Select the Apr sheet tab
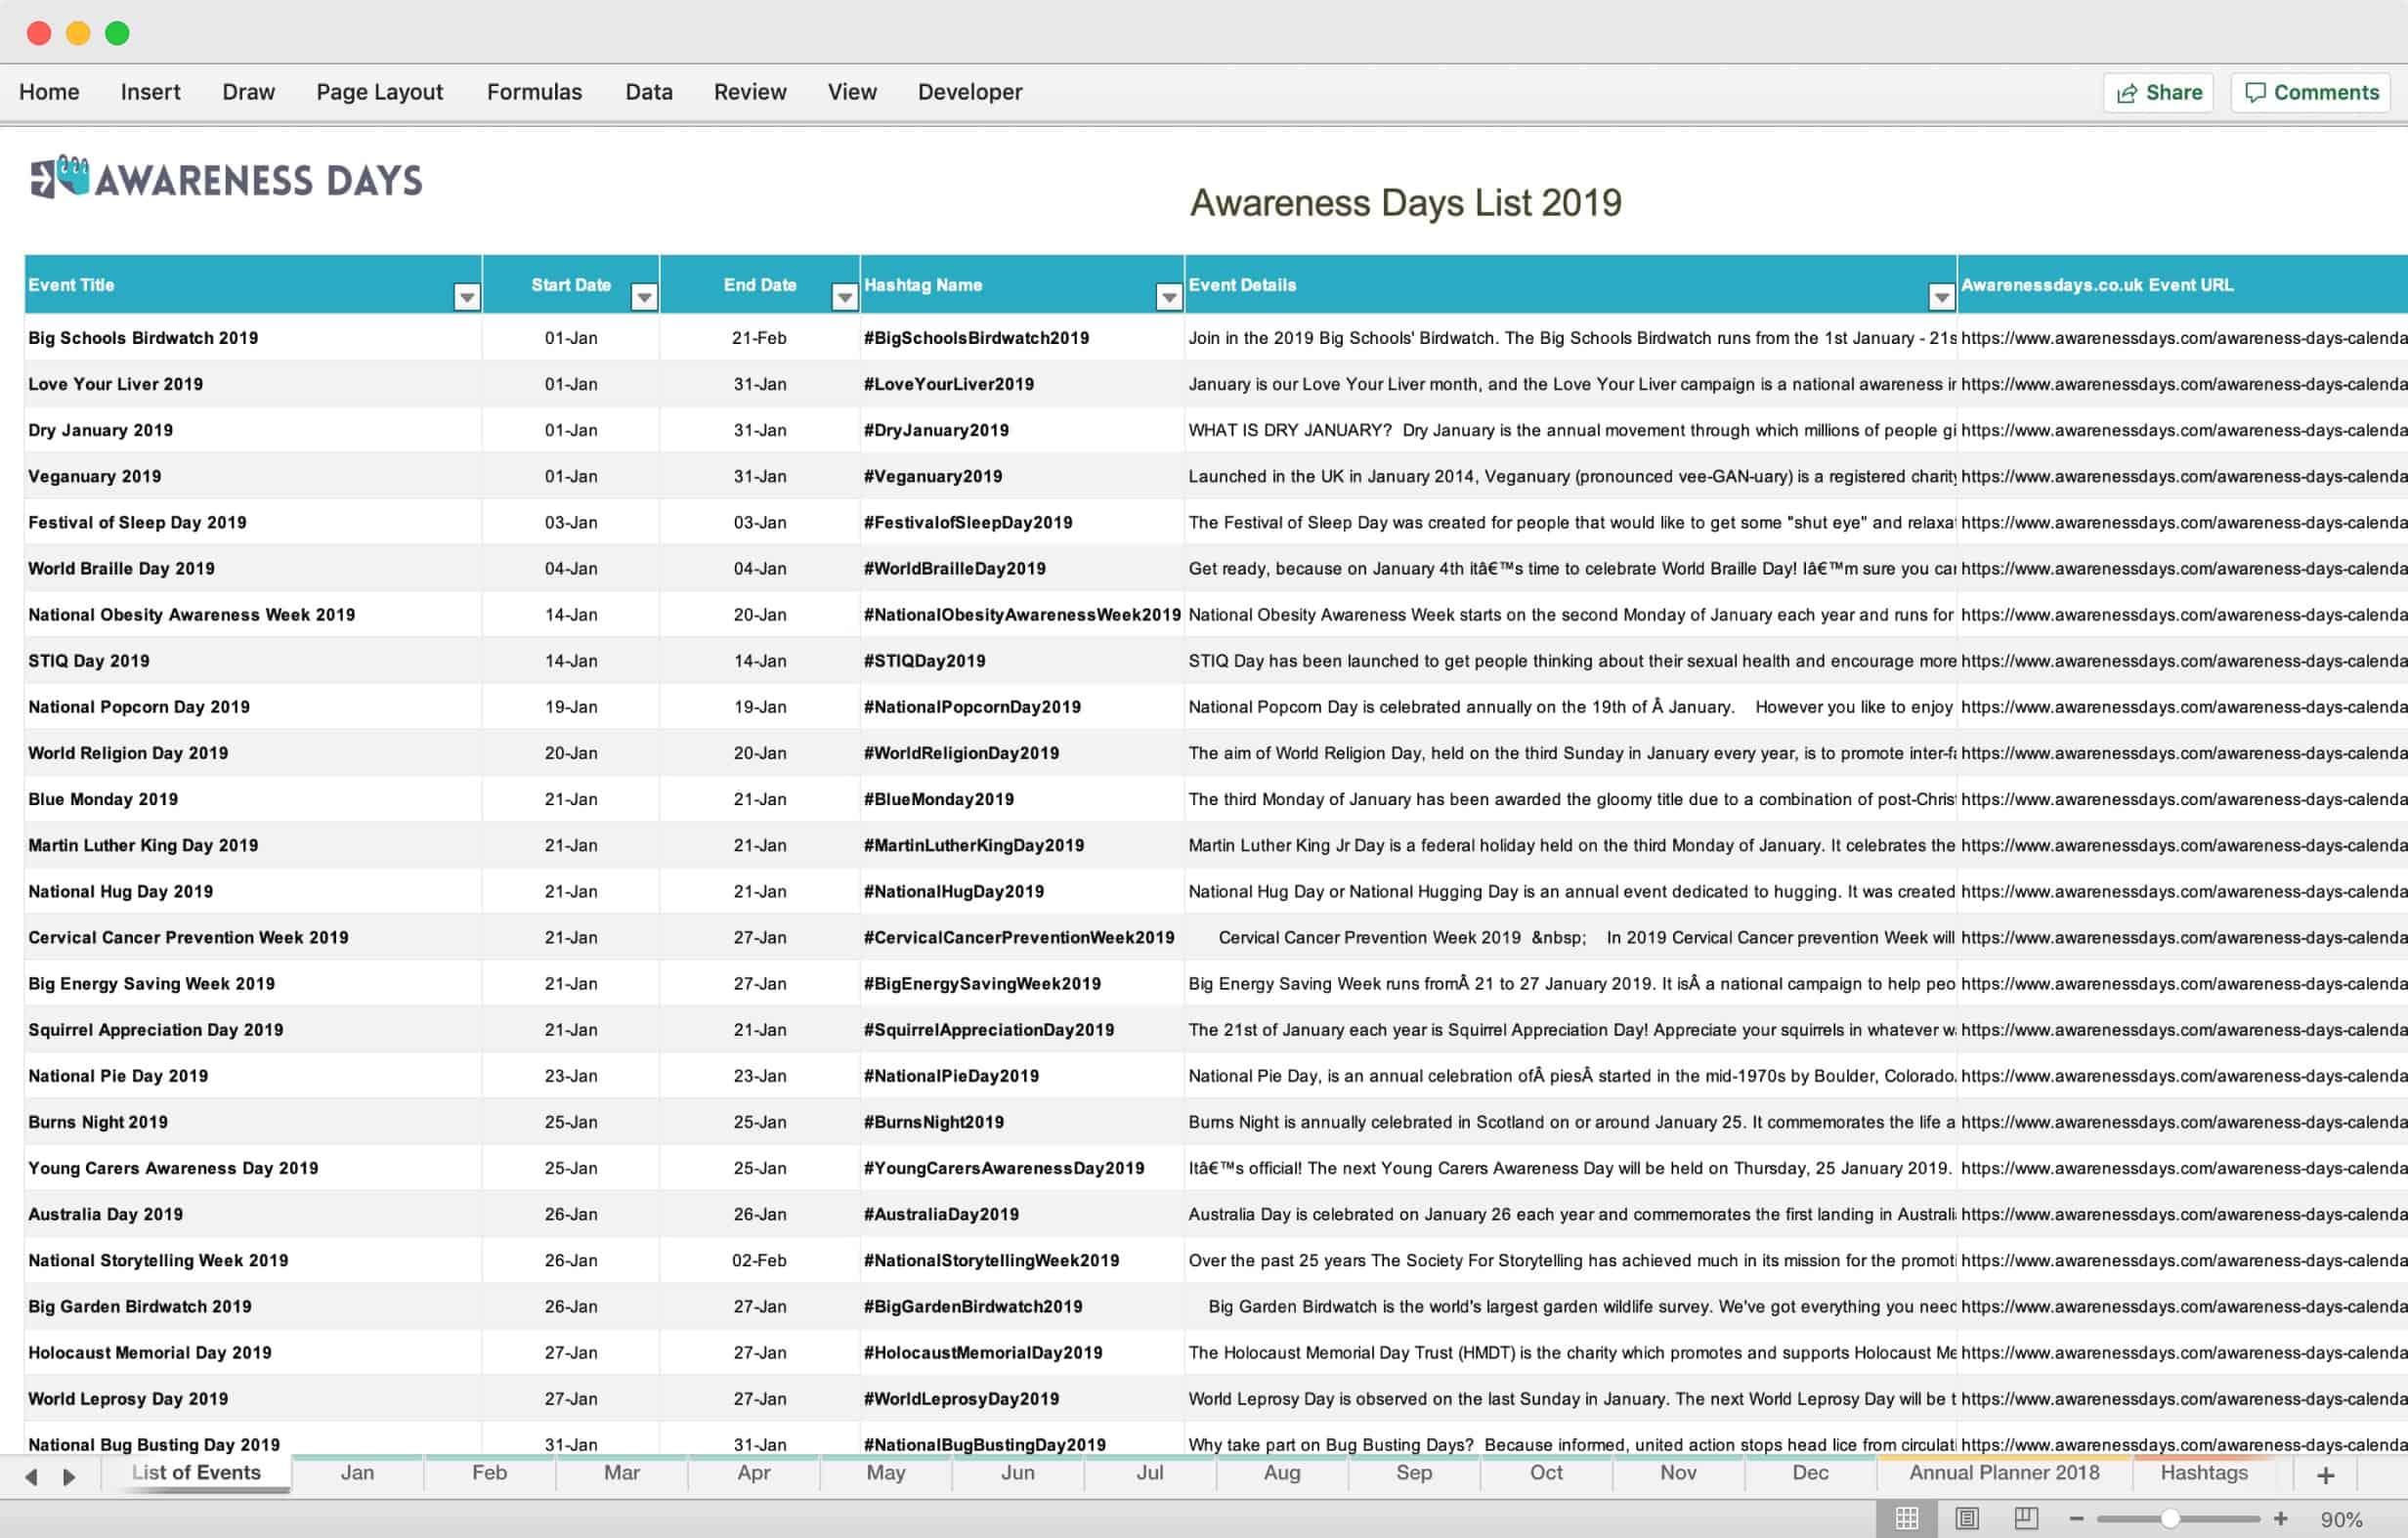The image size is (2408, 1538). (753, 1472)
